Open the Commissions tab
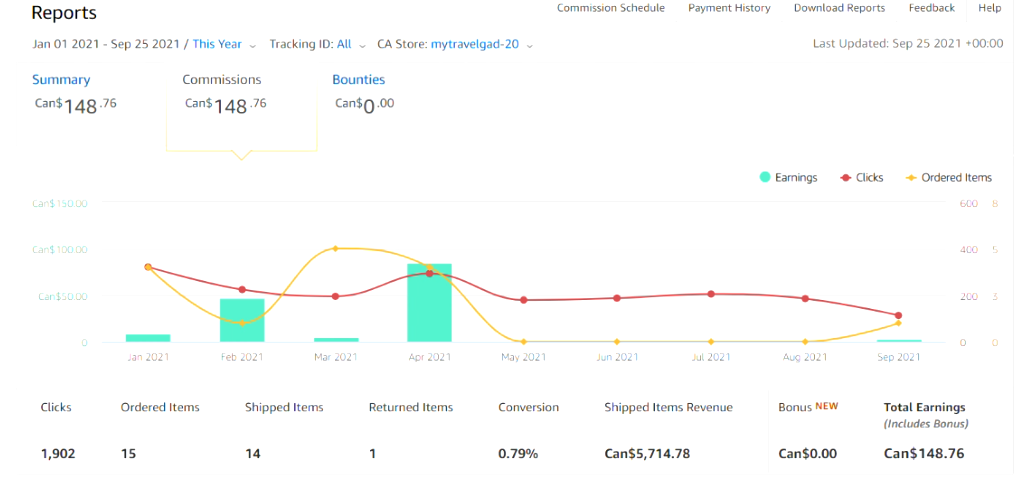The width and height of the screenshot is (1034, 485). (x=222, y=80)
